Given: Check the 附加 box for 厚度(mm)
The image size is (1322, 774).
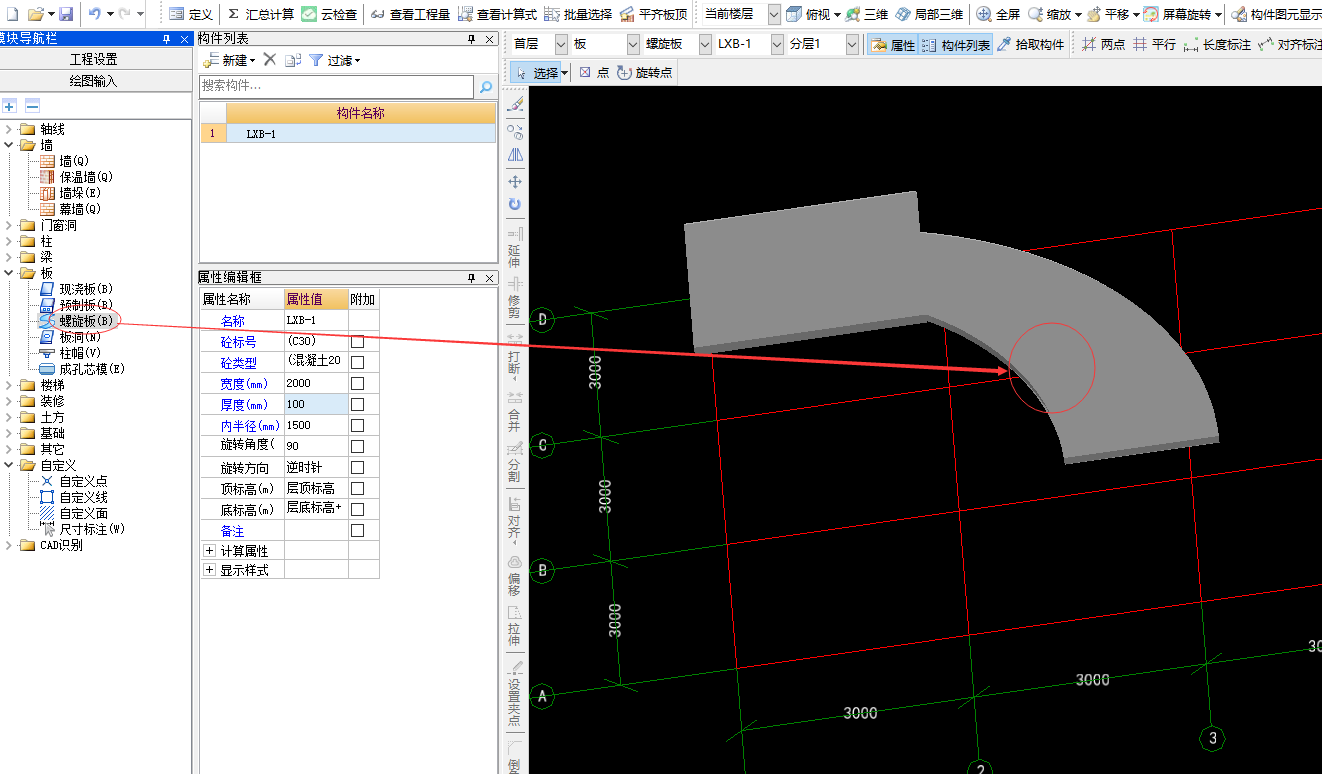Looking at the screenshot, I should tap(357, 405).
